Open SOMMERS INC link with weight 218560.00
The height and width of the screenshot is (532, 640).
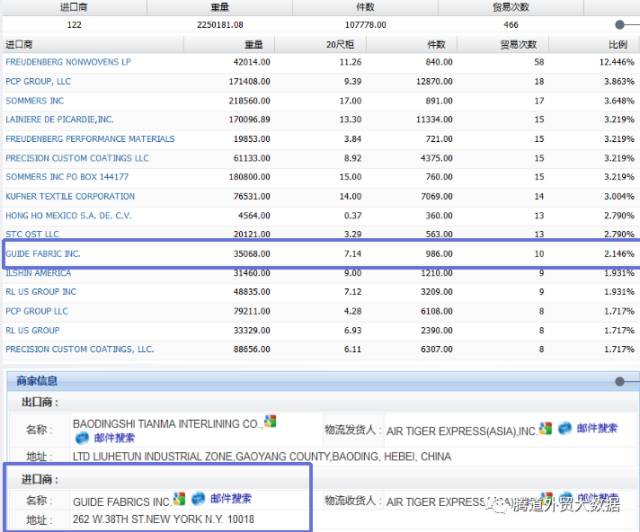click(x=35, y=100)
